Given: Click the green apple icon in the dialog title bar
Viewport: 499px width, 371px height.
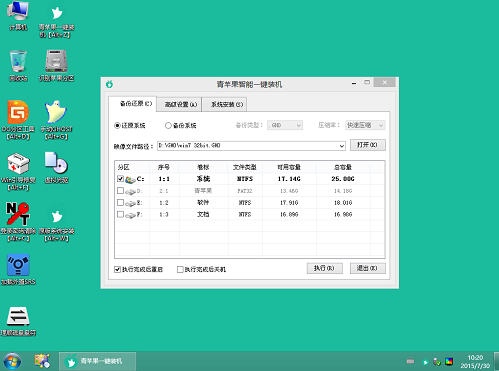Looking at the screenshot, I should point(109,84).
